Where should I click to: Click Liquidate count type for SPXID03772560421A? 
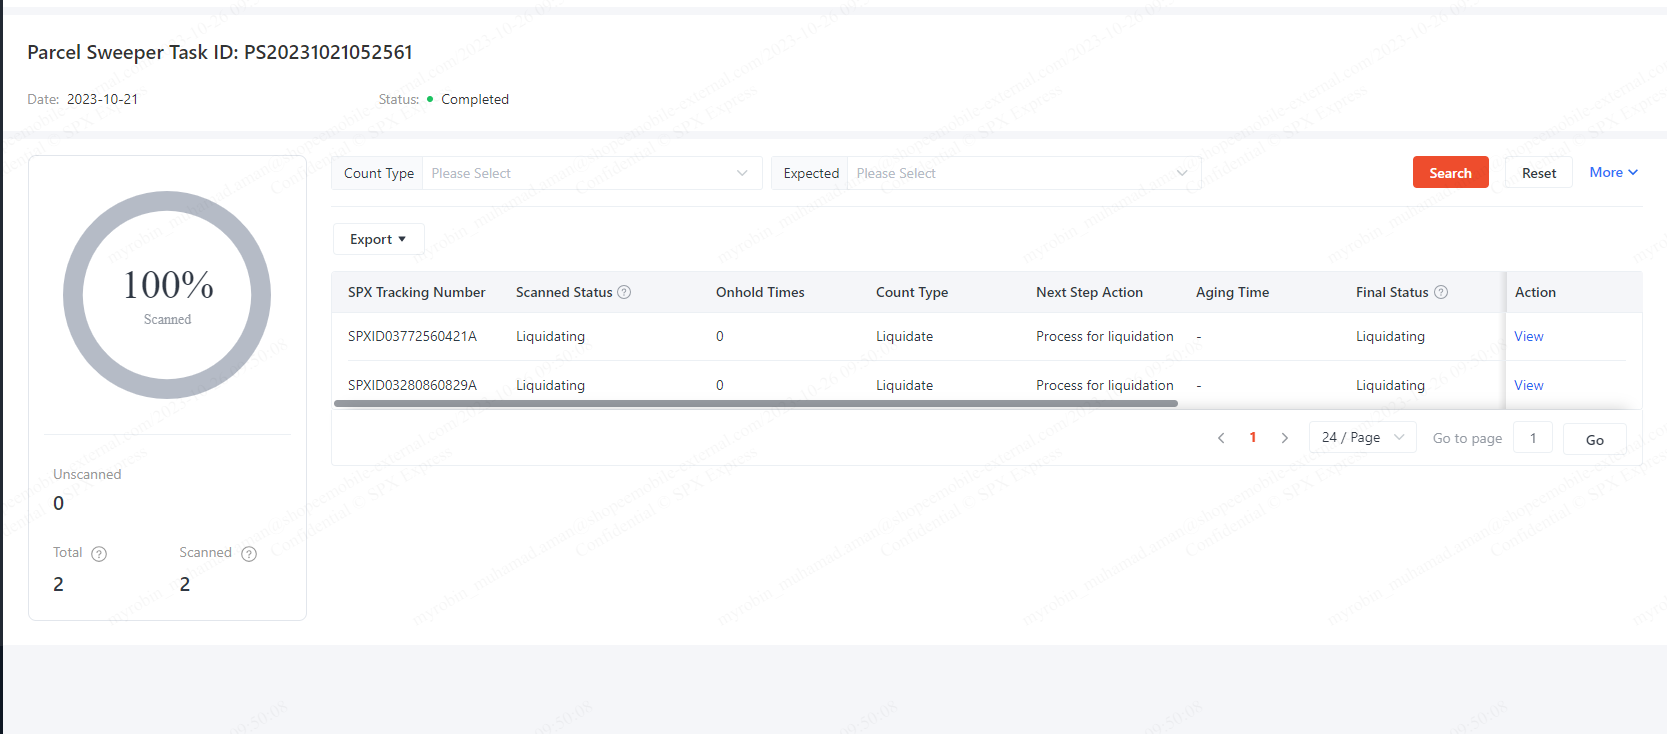click(x=904, y=336)
